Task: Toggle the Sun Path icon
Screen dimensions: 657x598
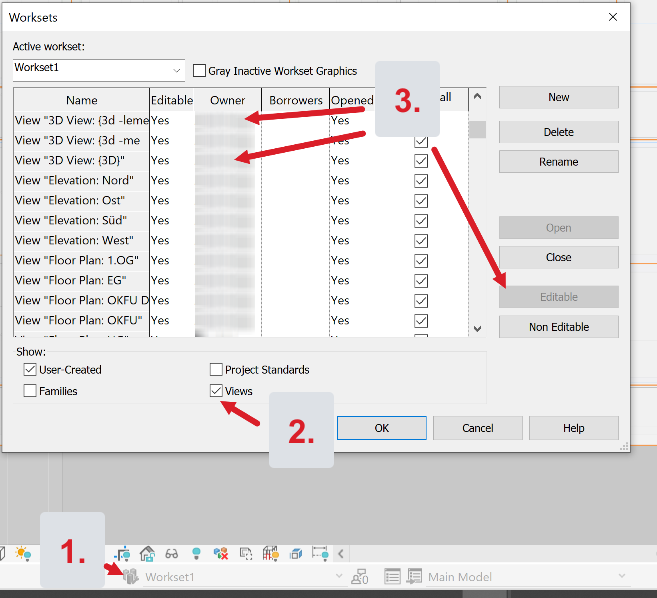Action: (x=23, y=554)
